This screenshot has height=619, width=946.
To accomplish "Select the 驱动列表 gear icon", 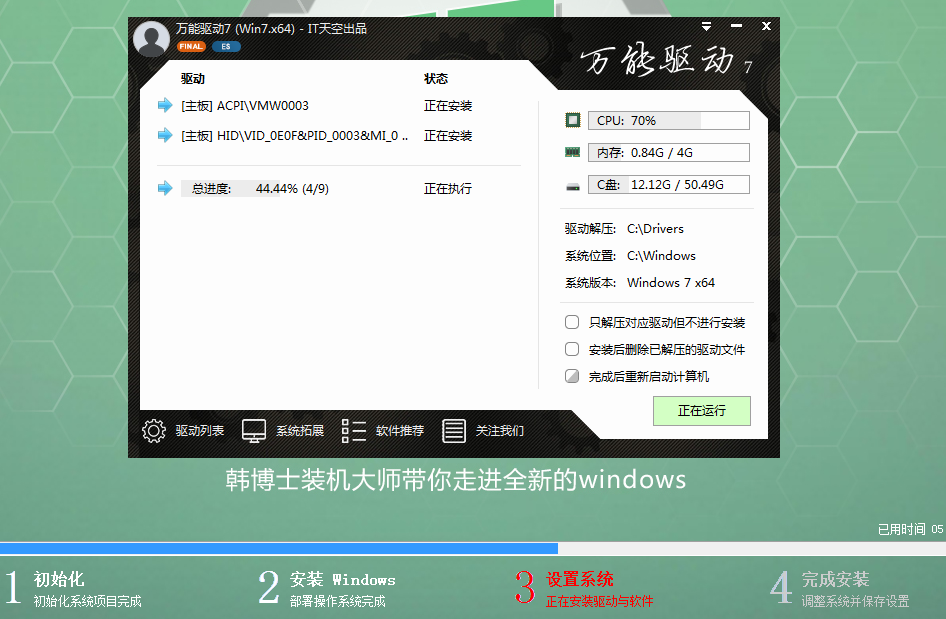I will [152, 430].
